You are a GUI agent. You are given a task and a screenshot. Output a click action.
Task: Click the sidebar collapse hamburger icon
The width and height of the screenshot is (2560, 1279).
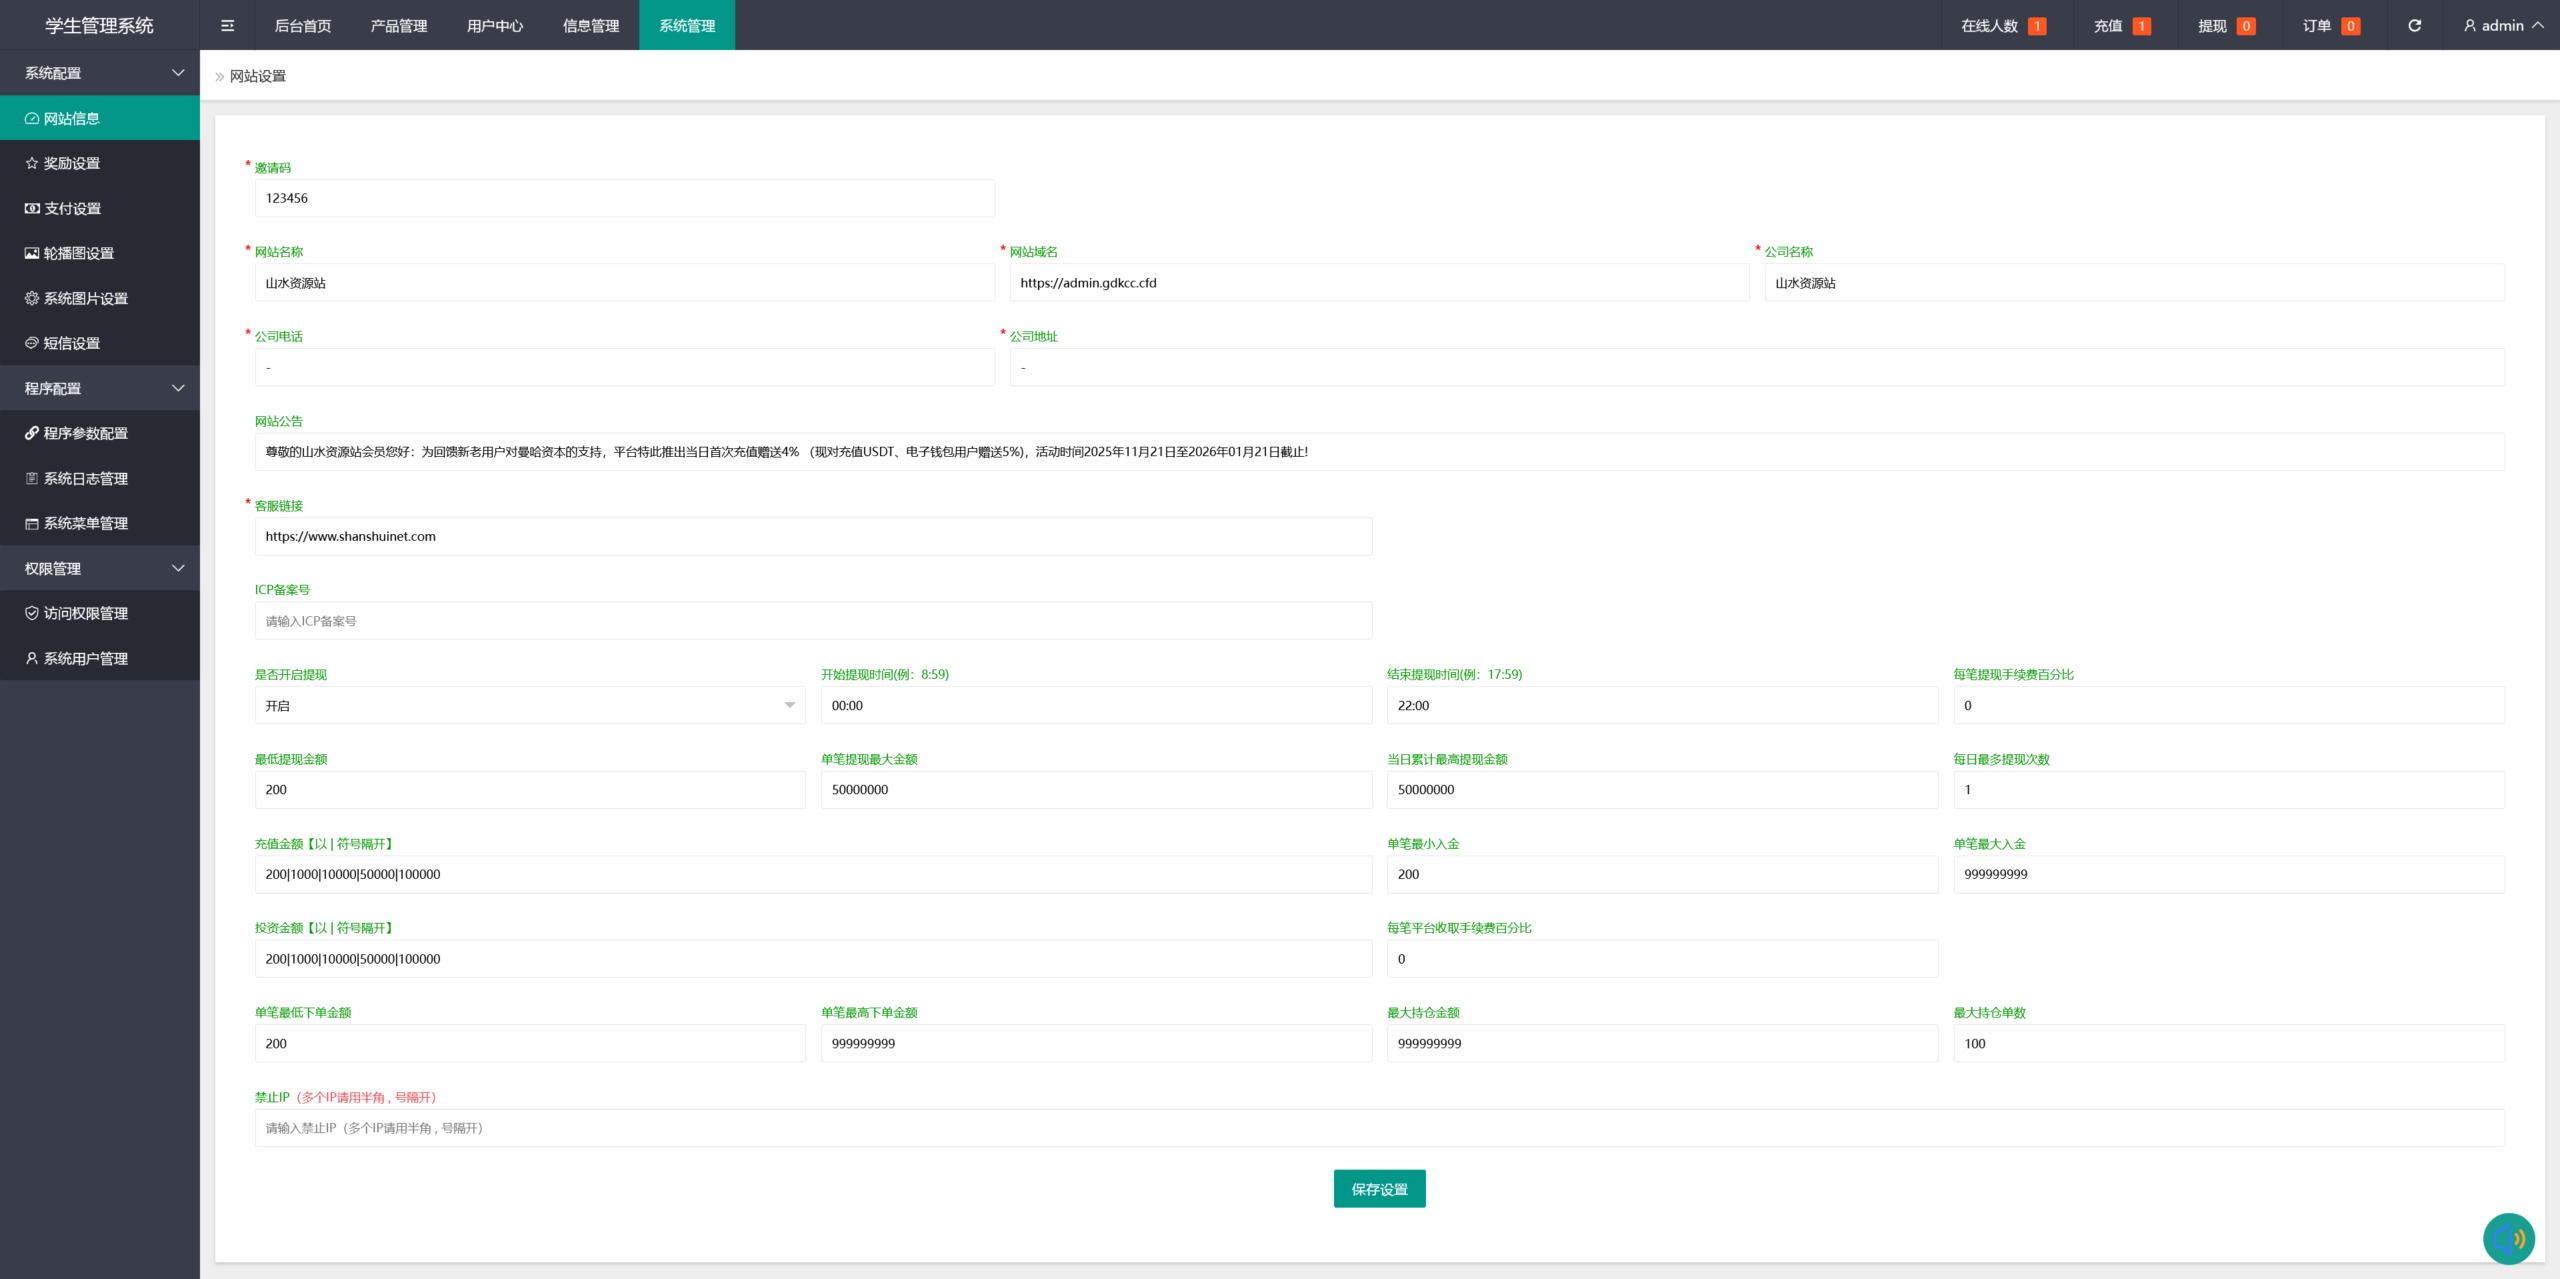(228, 26)
